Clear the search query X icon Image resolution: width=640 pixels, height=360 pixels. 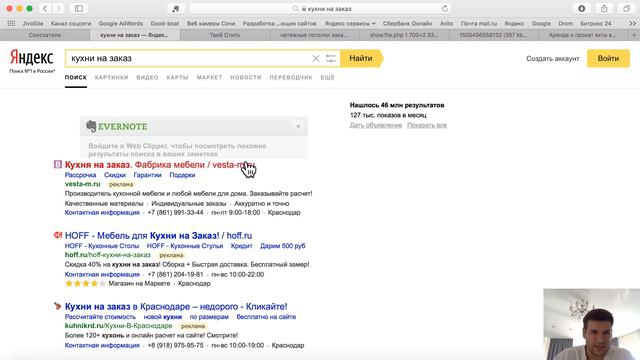point(316,58)
